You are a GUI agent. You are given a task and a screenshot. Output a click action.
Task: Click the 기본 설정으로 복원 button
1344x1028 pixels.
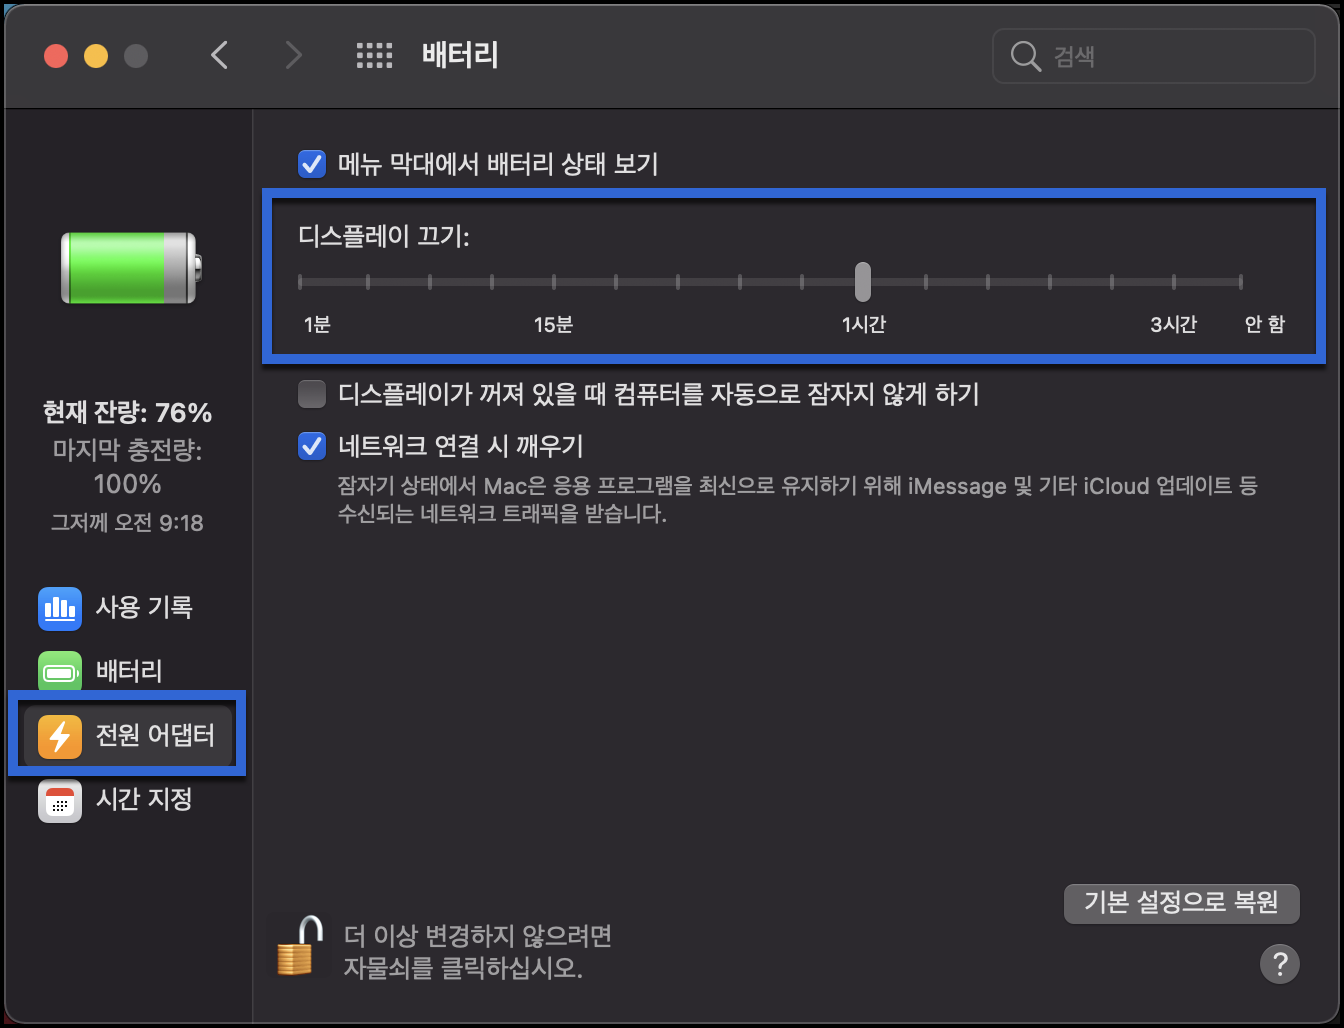point(1181,903)
